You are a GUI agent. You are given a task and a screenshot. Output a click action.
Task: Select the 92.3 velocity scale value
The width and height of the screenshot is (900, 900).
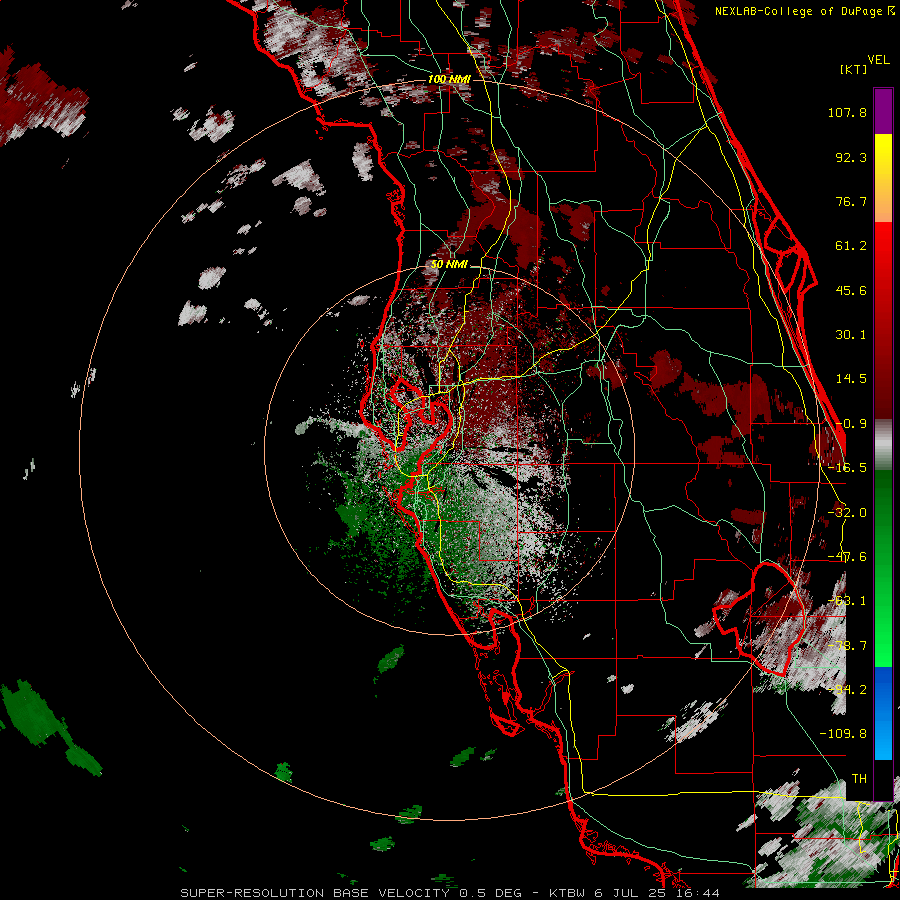851,157
